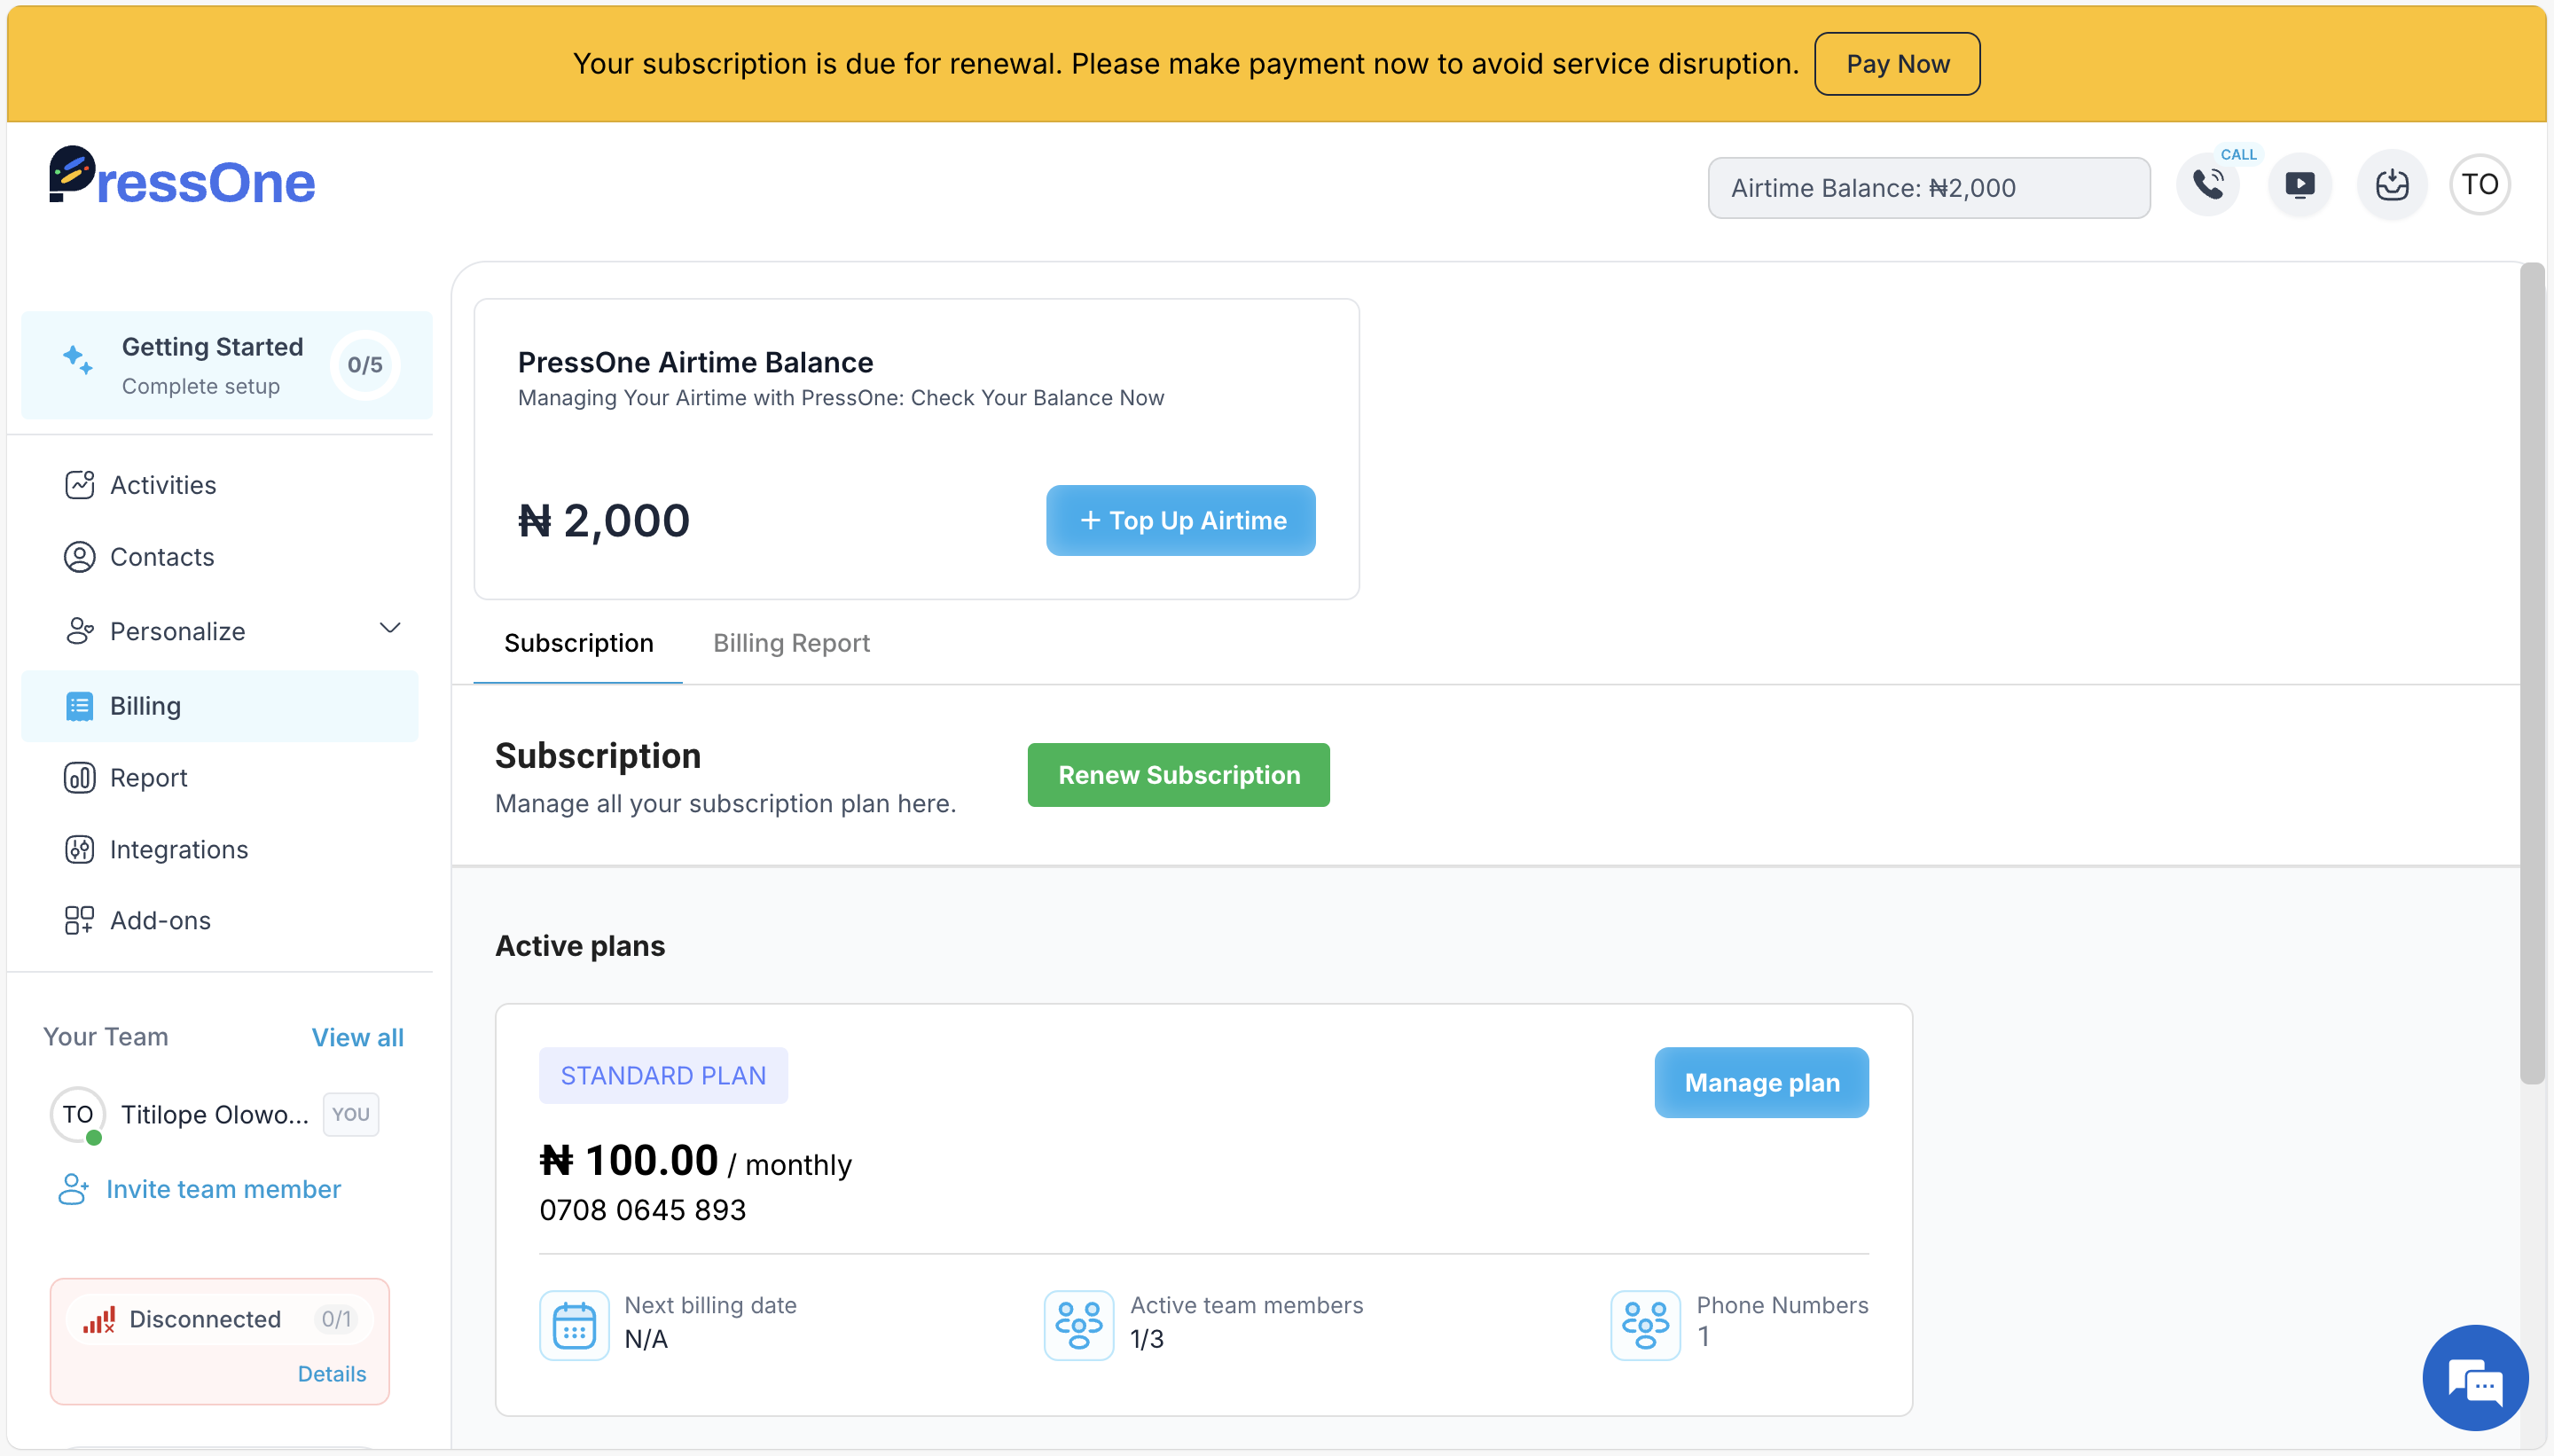Image resolution: width=2554 pixels, height=1456 pixels.
Task: Click the Next billing date calendar icon
Action: pos(574,1325)
